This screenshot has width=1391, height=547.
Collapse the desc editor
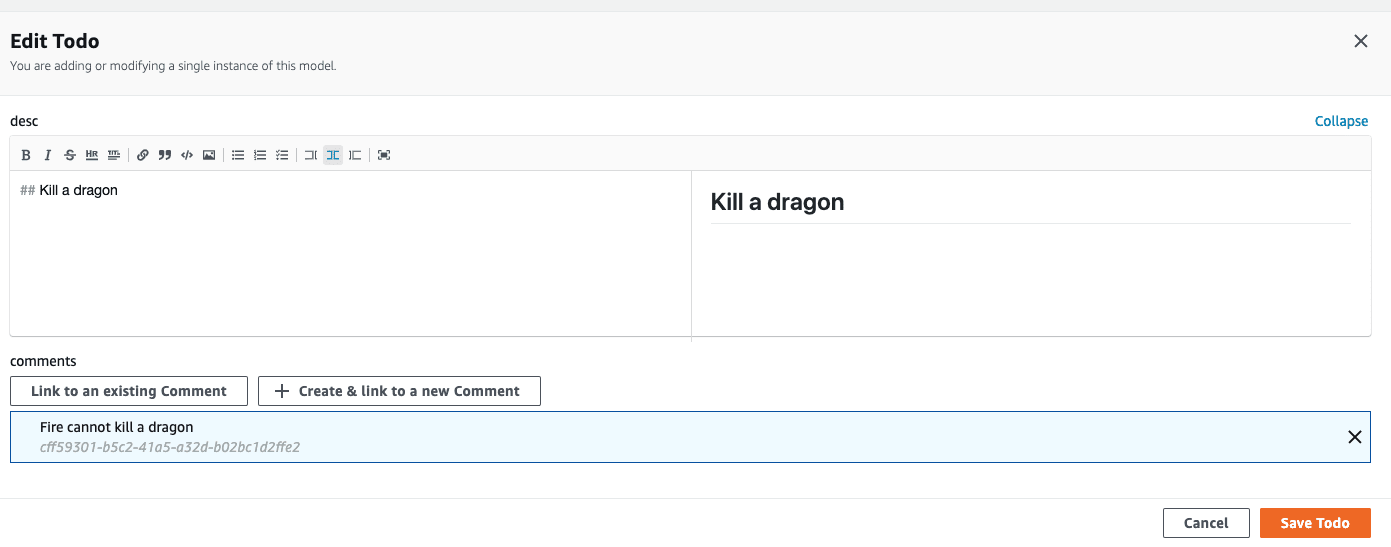click(1341, 121)
